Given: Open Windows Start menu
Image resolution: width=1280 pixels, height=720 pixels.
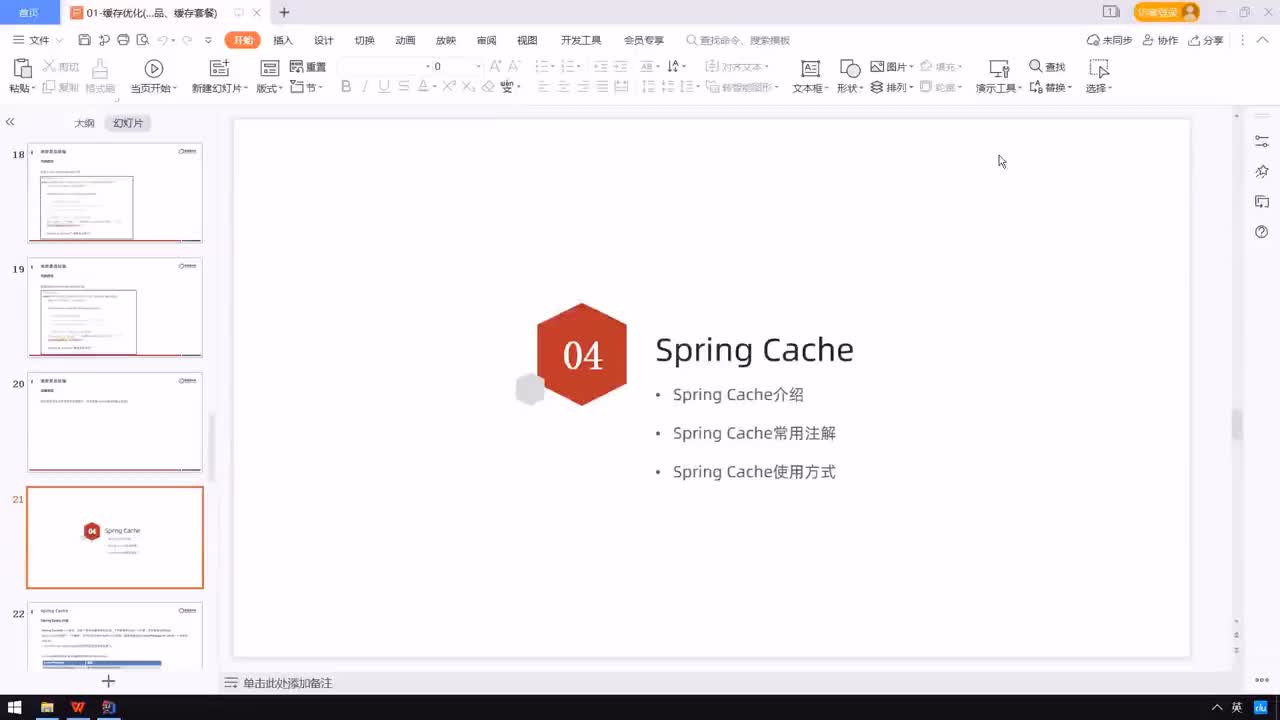Looking at the screenshot, I should 15,707.
